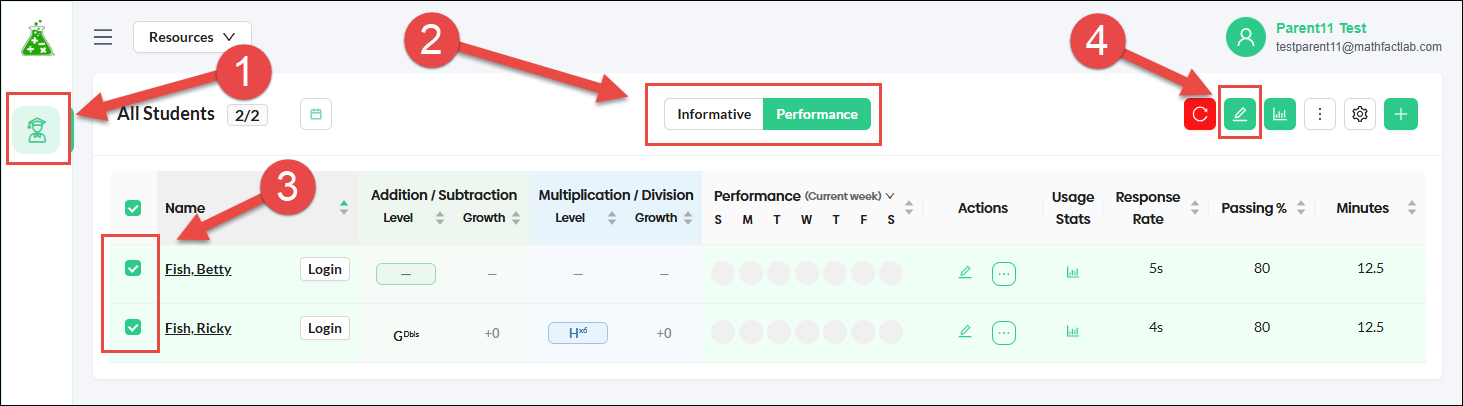Open the three-dot more options toolbar menu
Image resolution: width=1463 pixels, height=406 pixels.
pyautogui.click(x=1320, y=114)
